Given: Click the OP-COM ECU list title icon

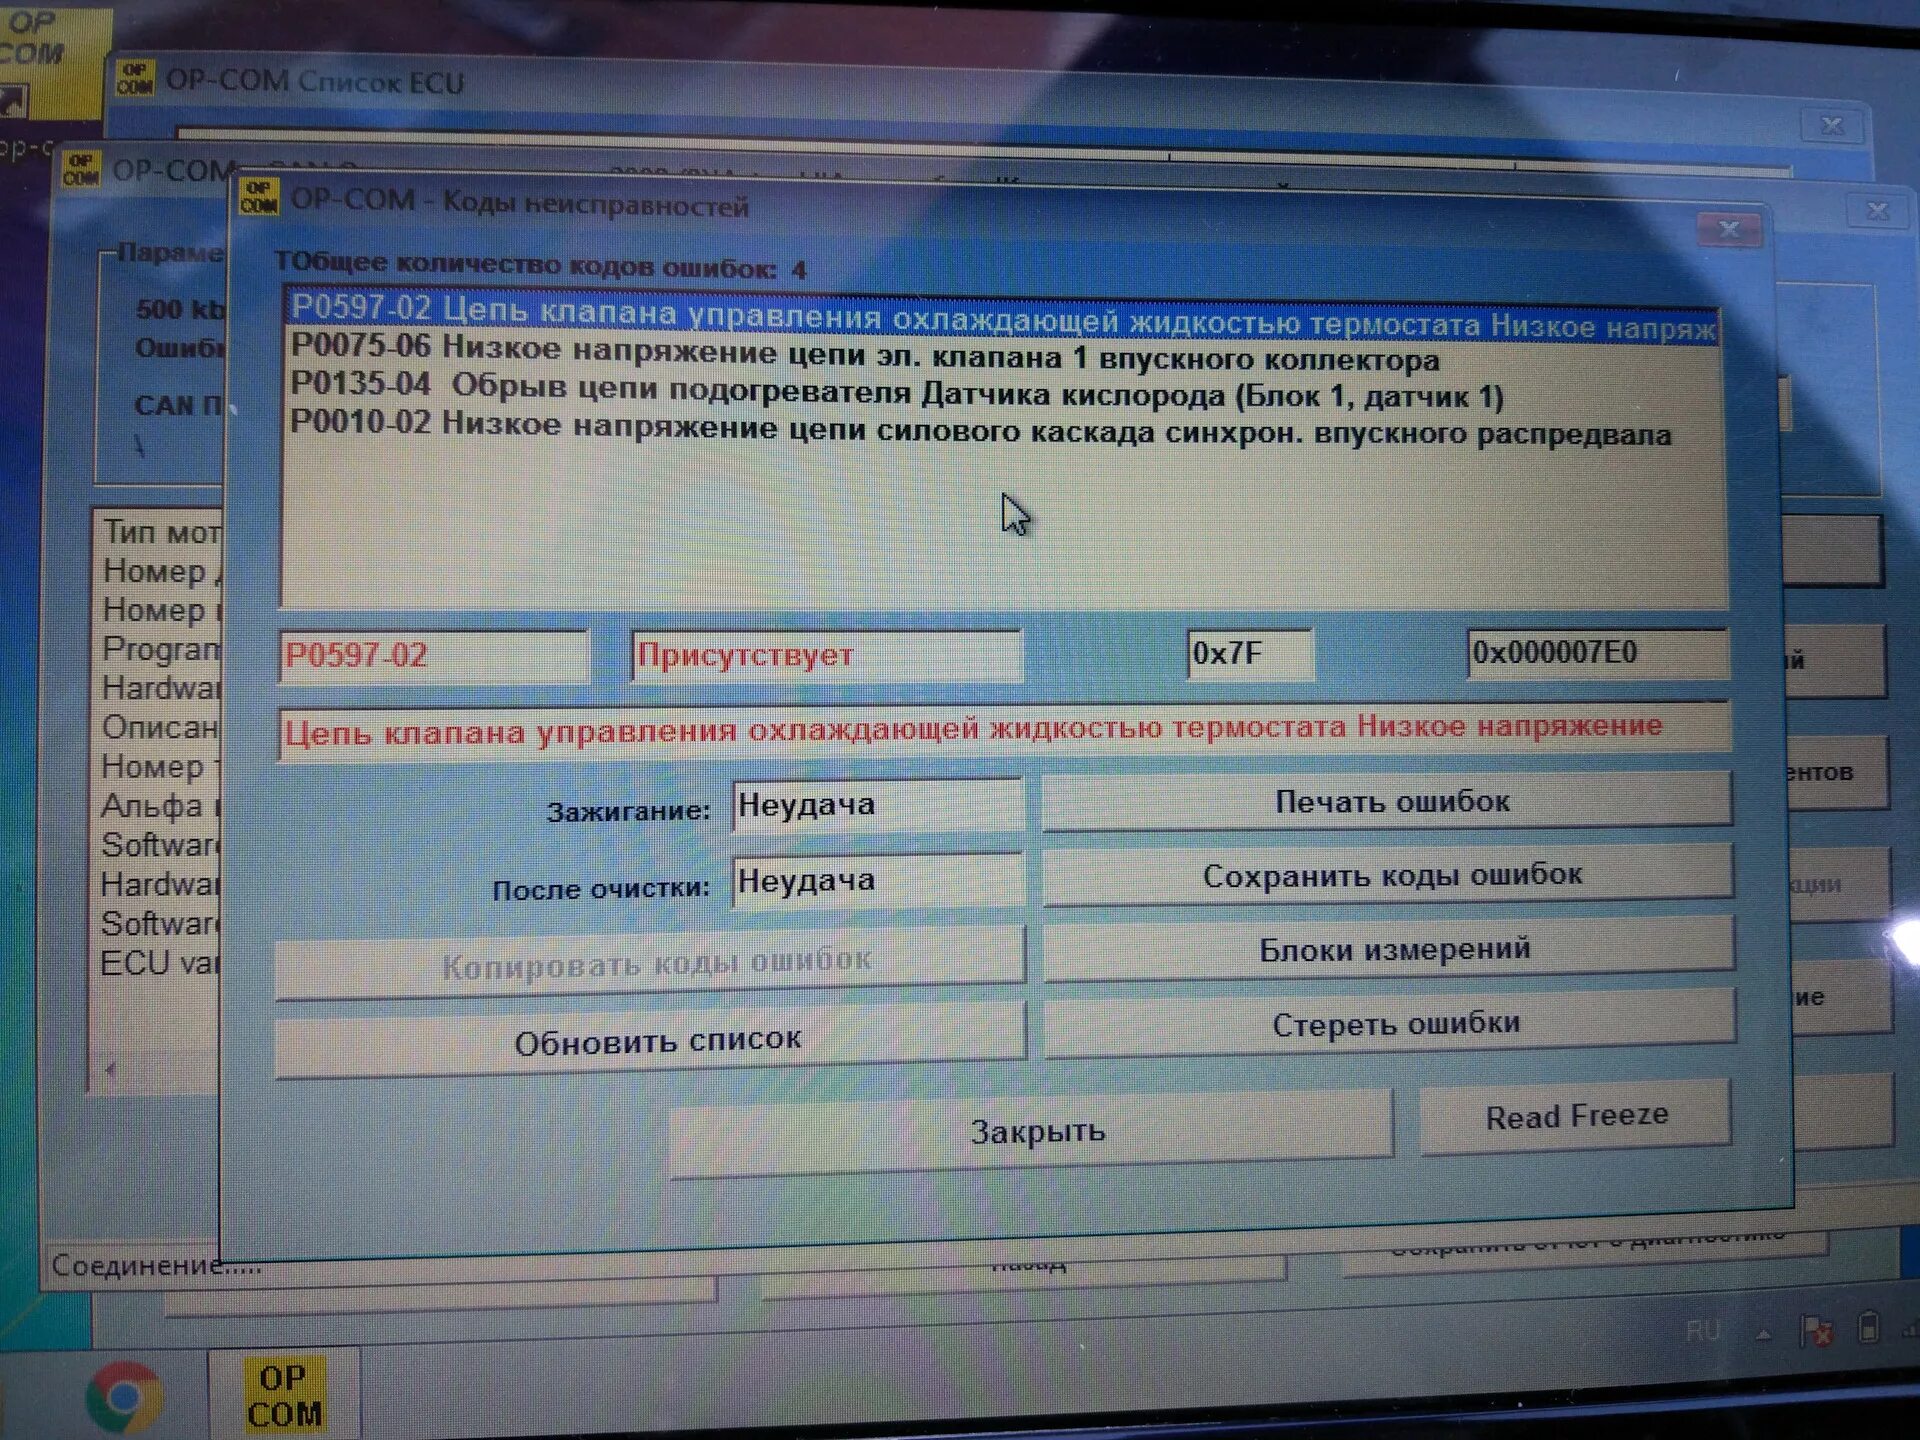Looking at the screenshot, I should (134, 78).
